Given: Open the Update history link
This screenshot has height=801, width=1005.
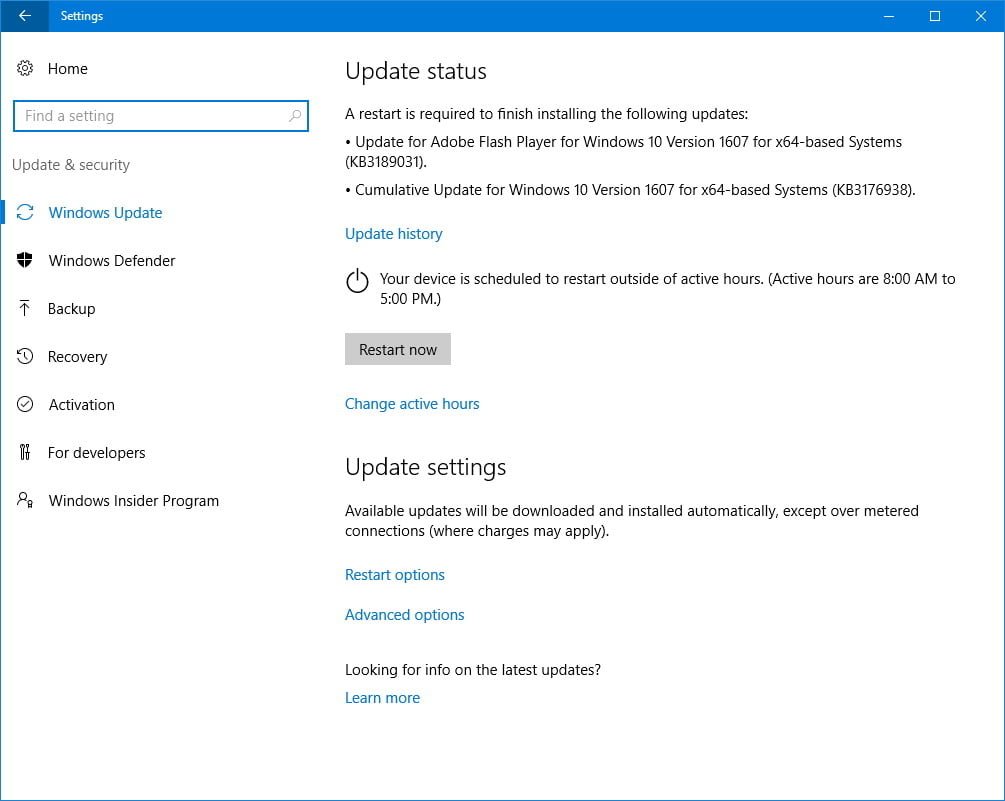Looking at the screenshot, I should 393,234.
